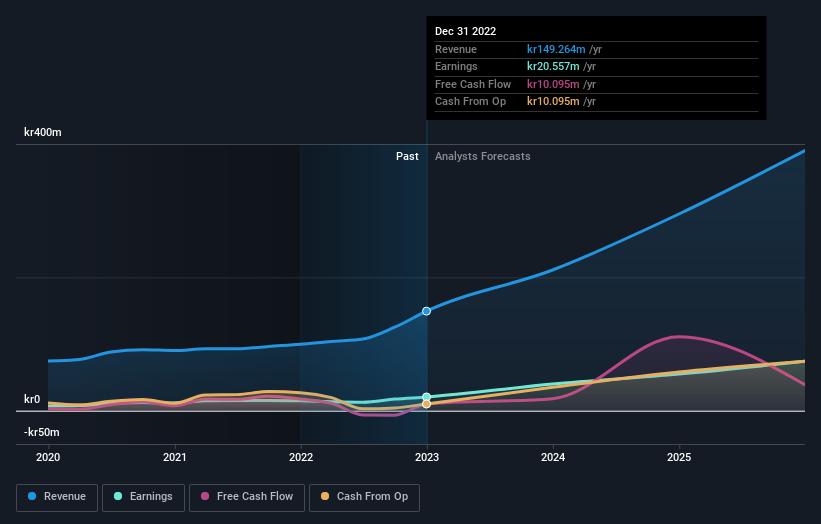Image resolution: width=821 pixels, height=524 pixels.
Task: Click the Dec 31 2022 tooltip date
Action: tap(465, 31)
